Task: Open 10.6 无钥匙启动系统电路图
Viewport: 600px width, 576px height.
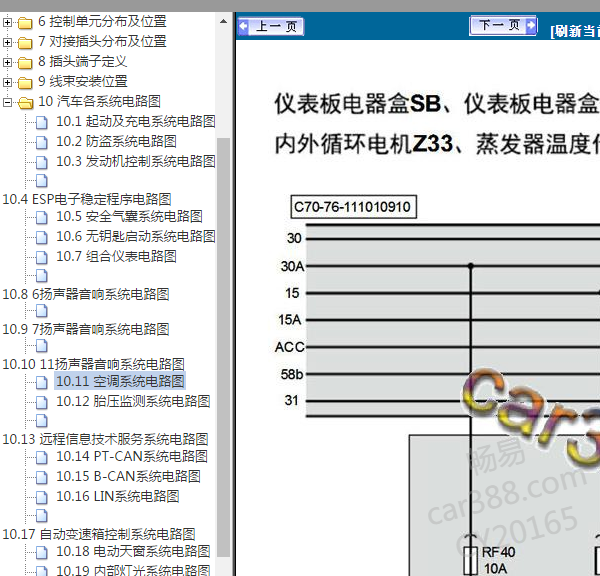Action: coord(136,237)
